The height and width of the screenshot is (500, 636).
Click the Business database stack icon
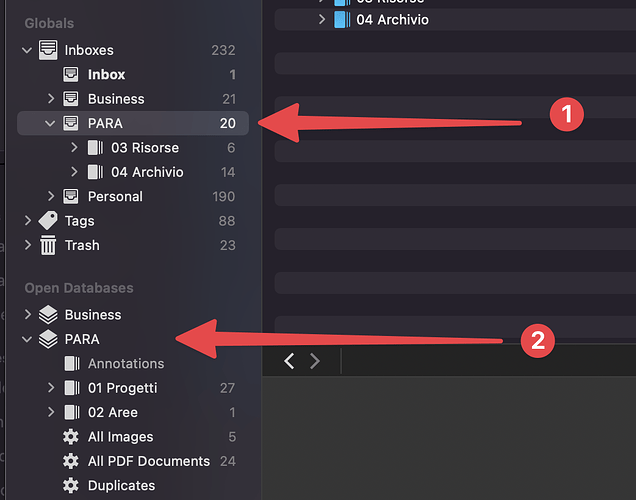coord(48,315)
